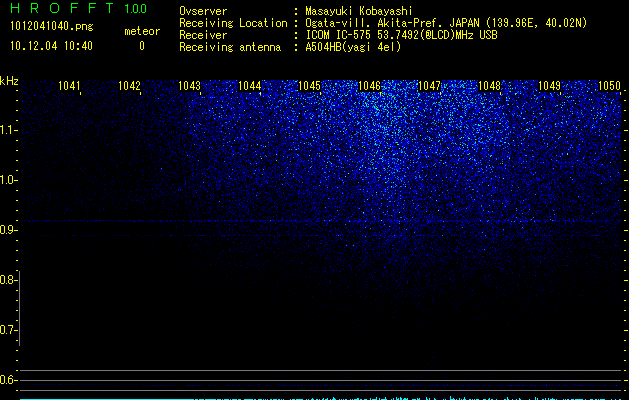
Task: Select the filename 1012041040.png
Action: tap(52, 27)
